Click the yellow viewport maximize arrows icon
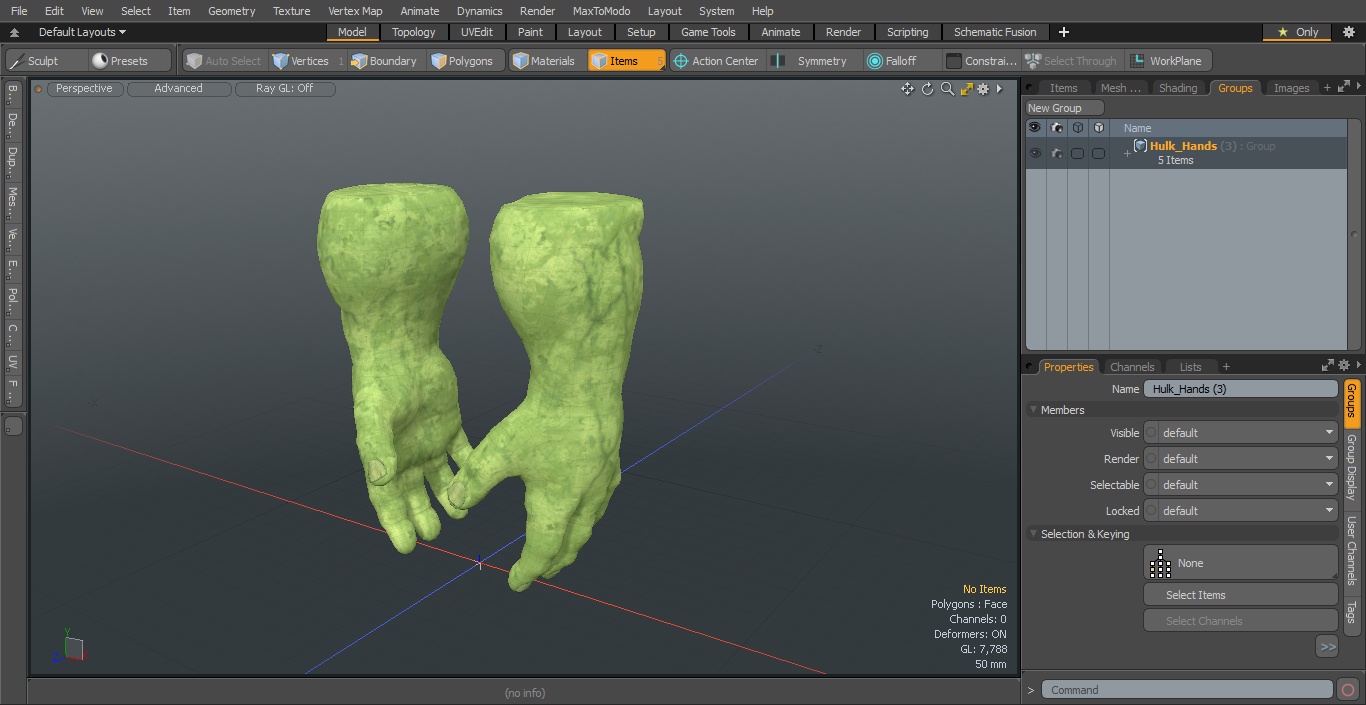This screenshot has height=705, width=1366. click(966, 89)
